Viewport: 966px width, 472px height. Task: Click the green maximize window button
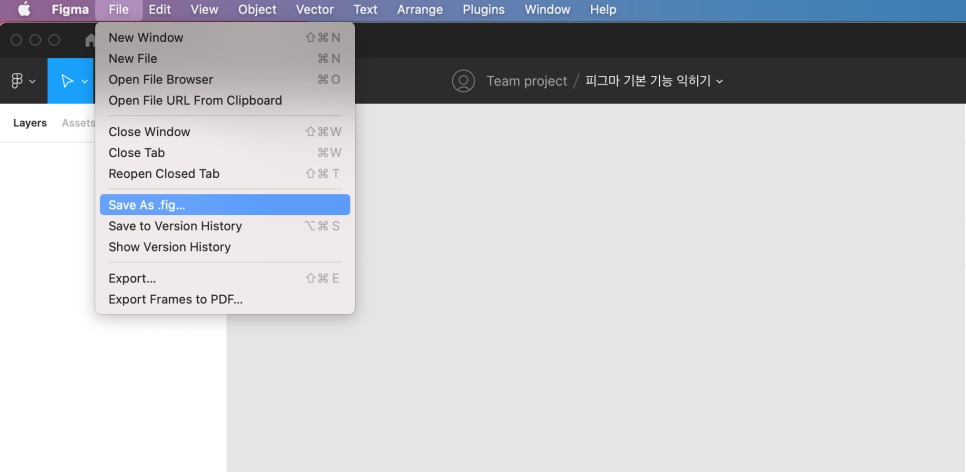pos(54,40)
